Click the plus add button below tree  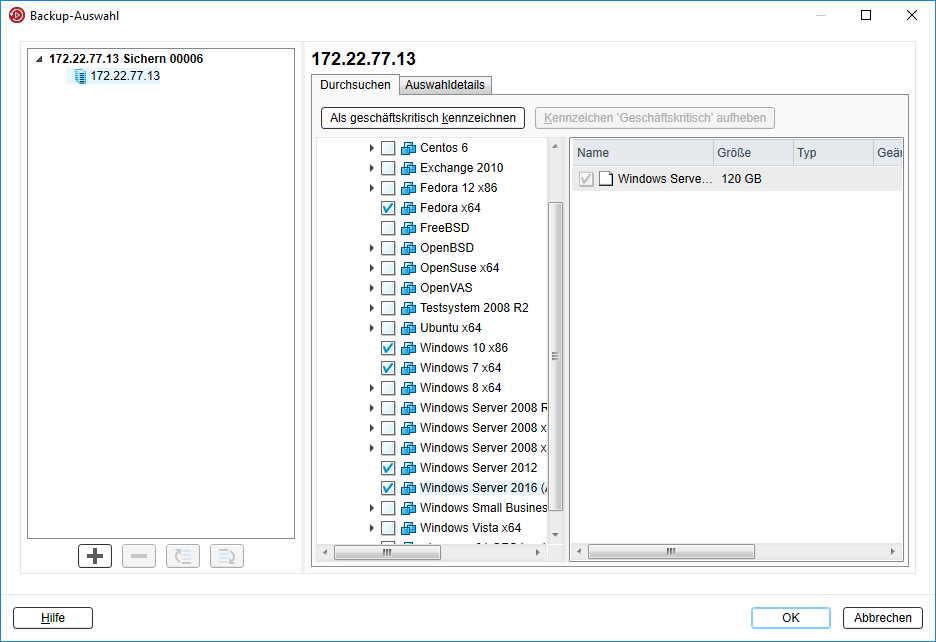coord(95,557)
